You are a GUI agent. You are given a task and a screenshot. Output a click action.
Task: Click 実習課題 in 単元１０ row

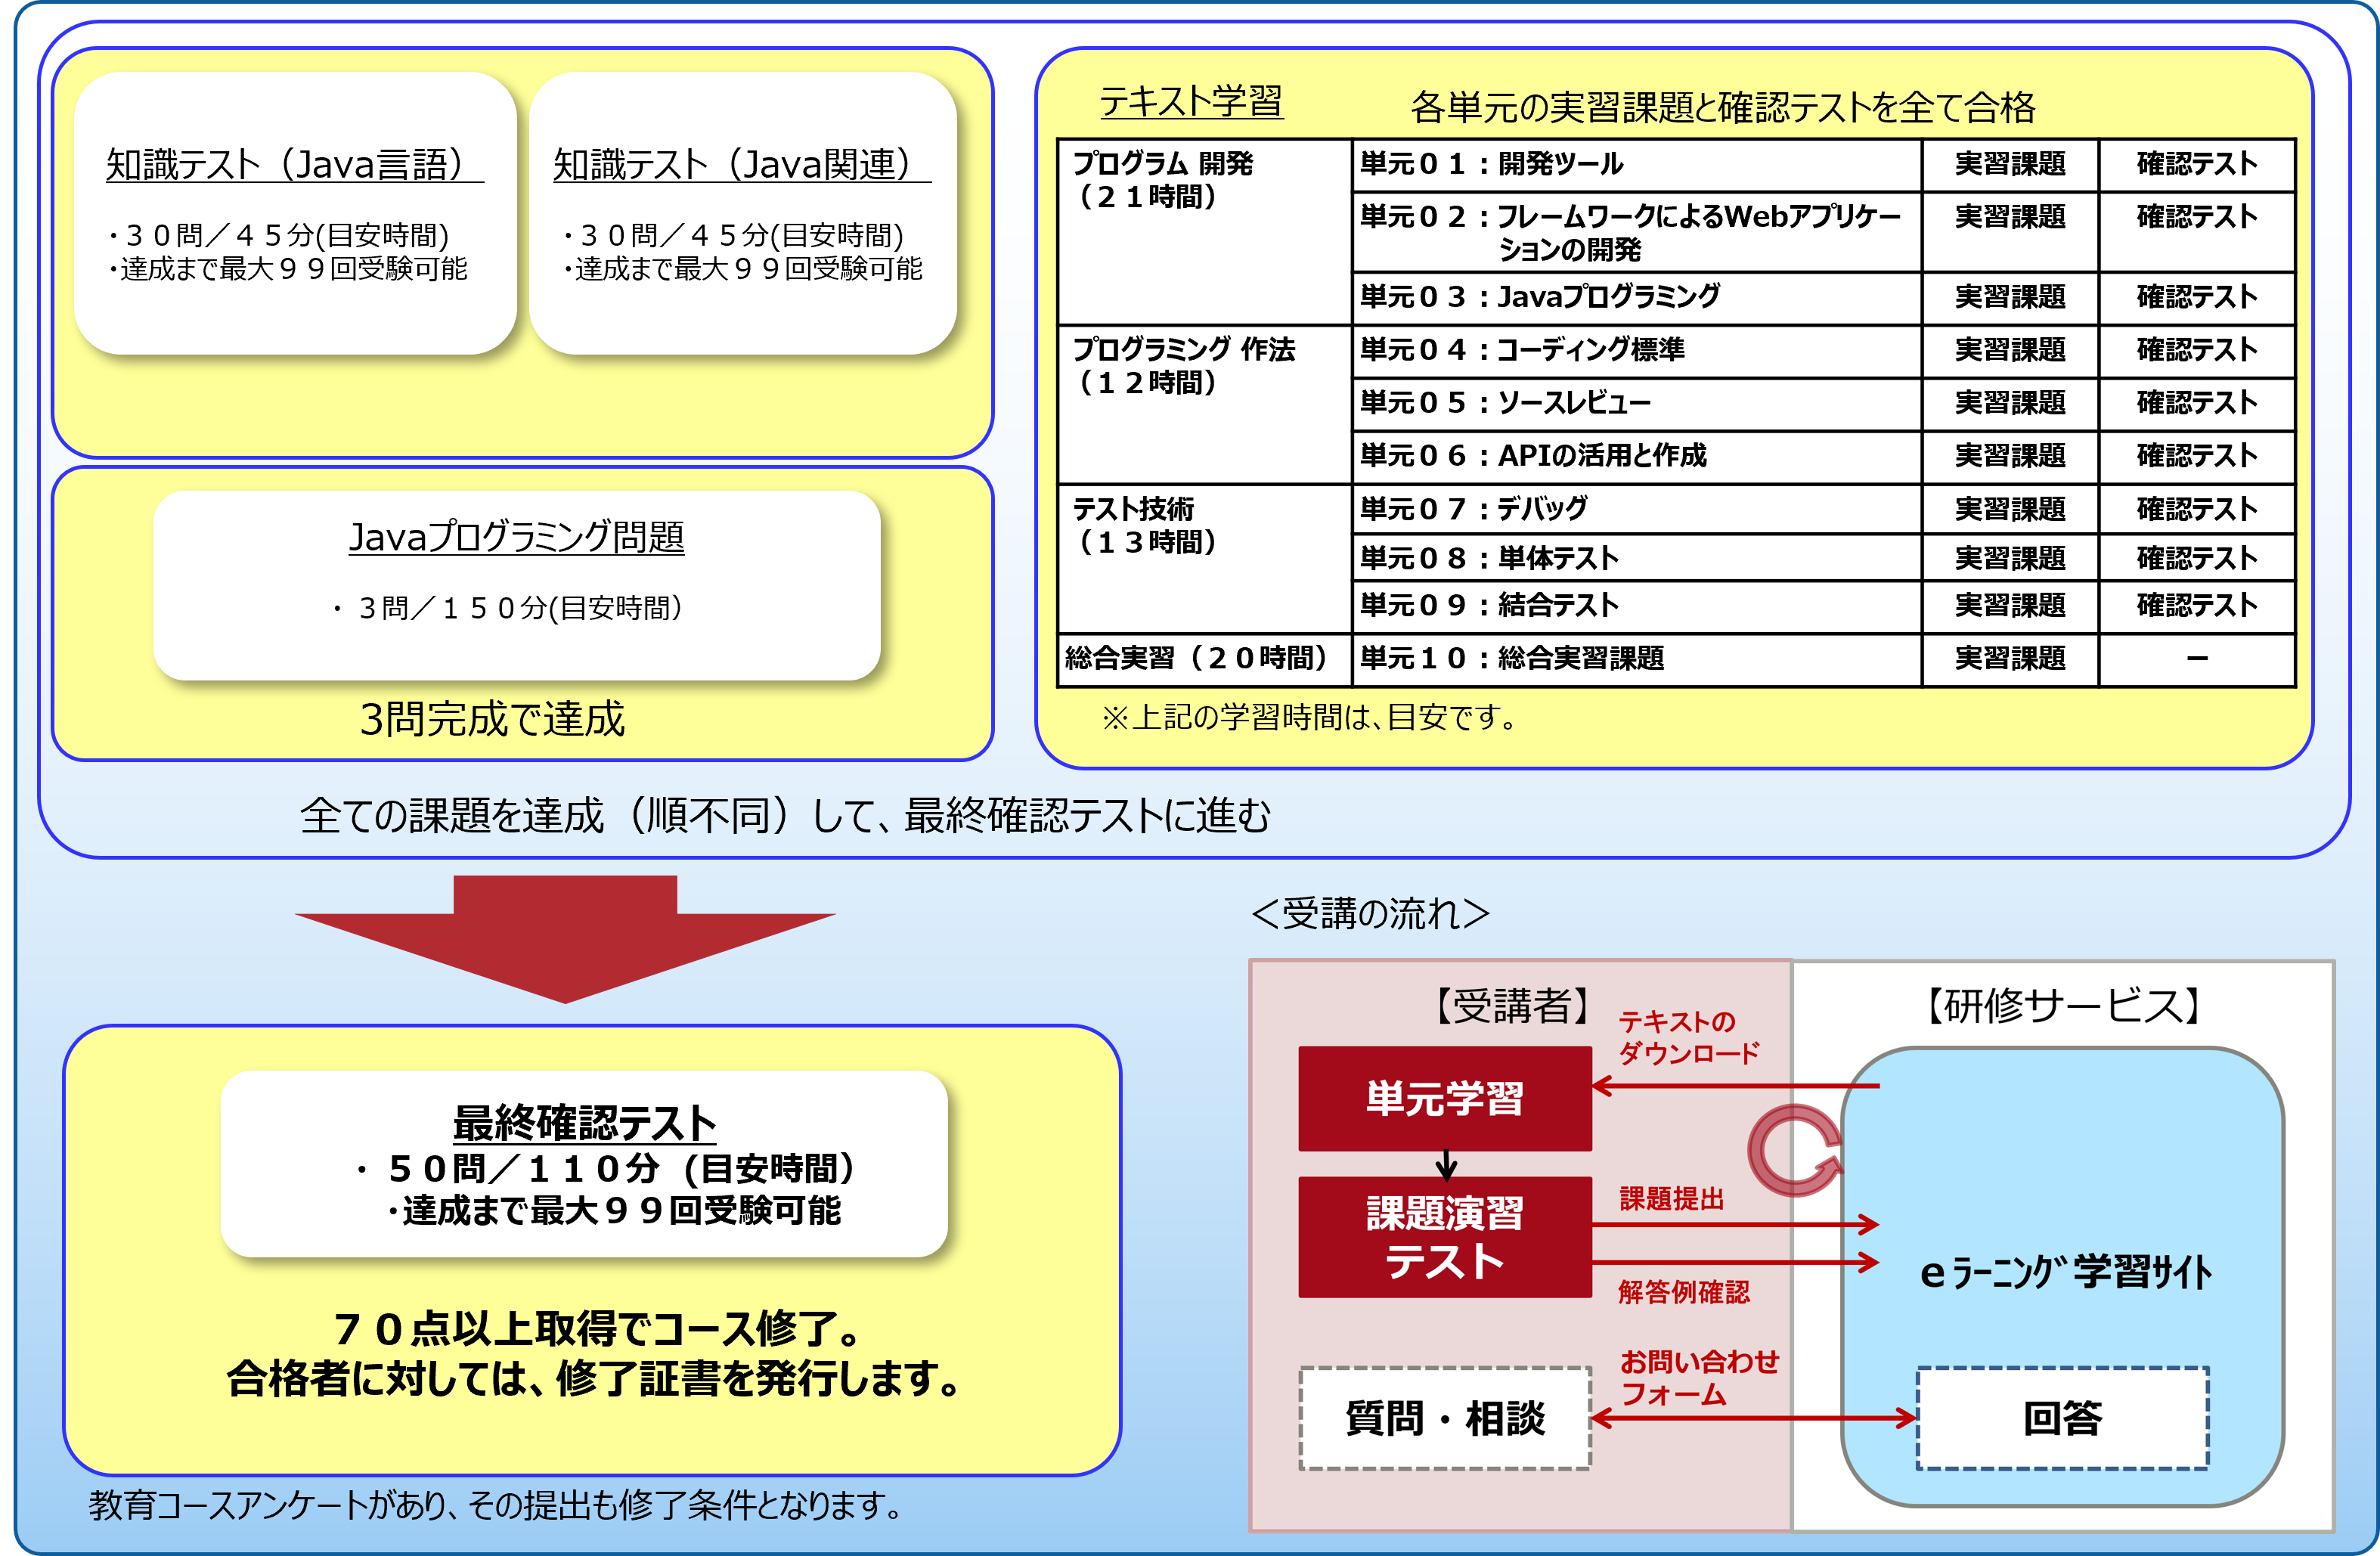point(2010,659)
